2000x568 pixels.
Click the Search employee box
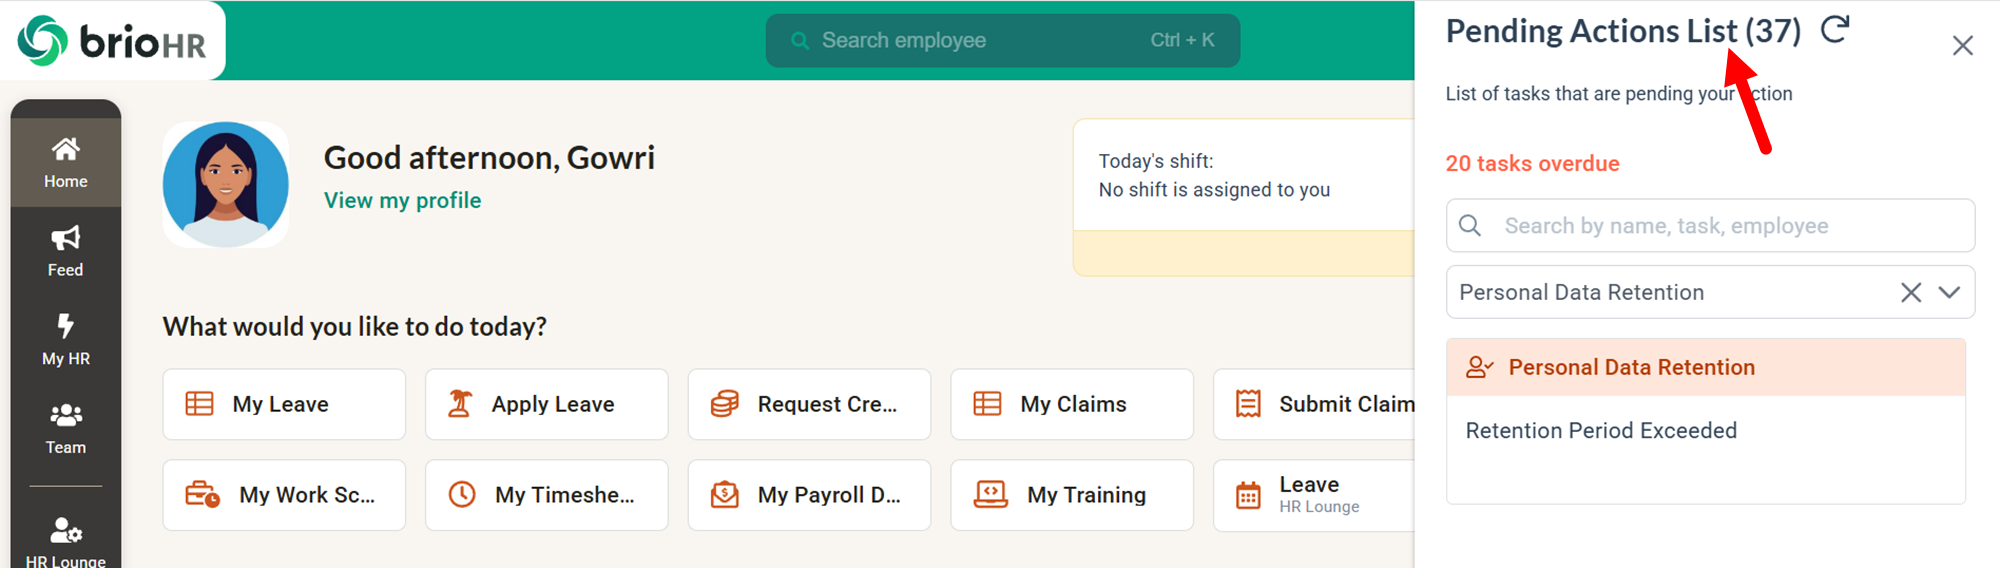tap(1002, 41)
